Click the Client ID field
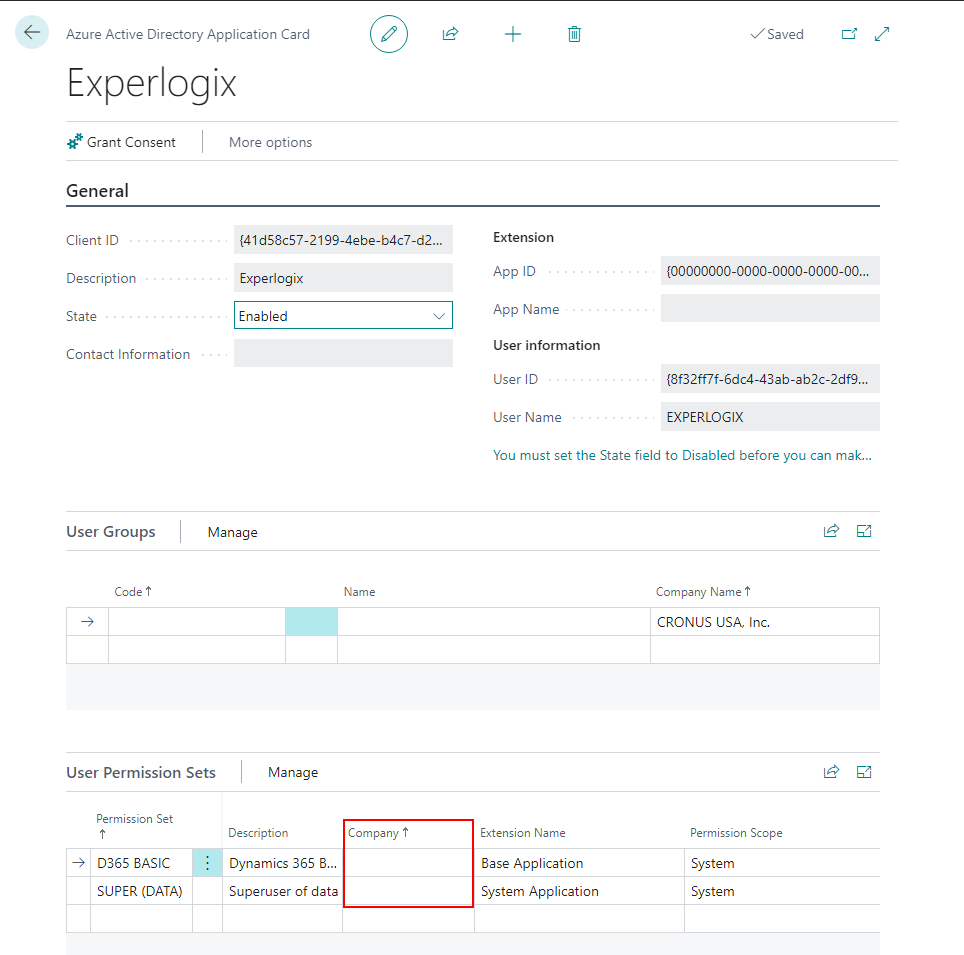The height and width of the screenshot is (955, 964). point(343,240)
